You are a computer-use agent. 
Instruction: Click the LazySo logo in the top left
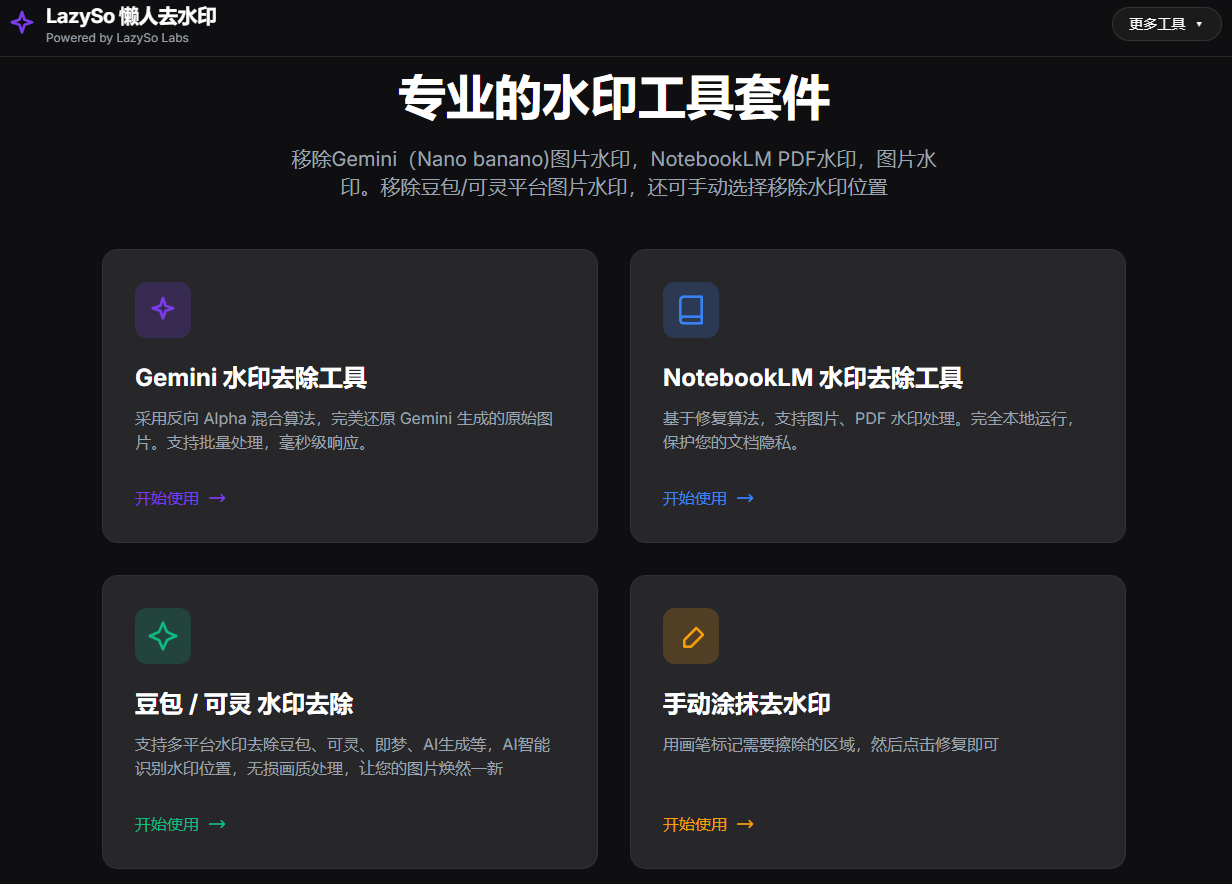tap(22, 22)
